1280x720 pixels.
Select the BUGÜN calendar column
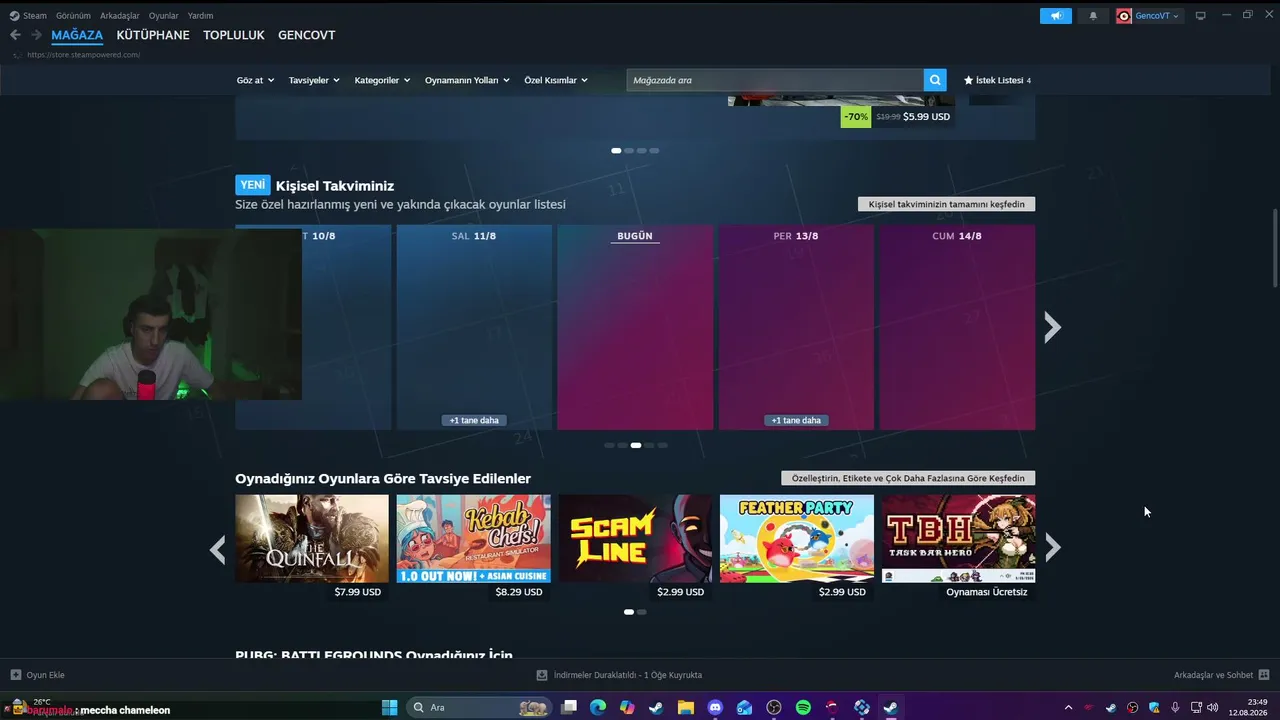635,327
